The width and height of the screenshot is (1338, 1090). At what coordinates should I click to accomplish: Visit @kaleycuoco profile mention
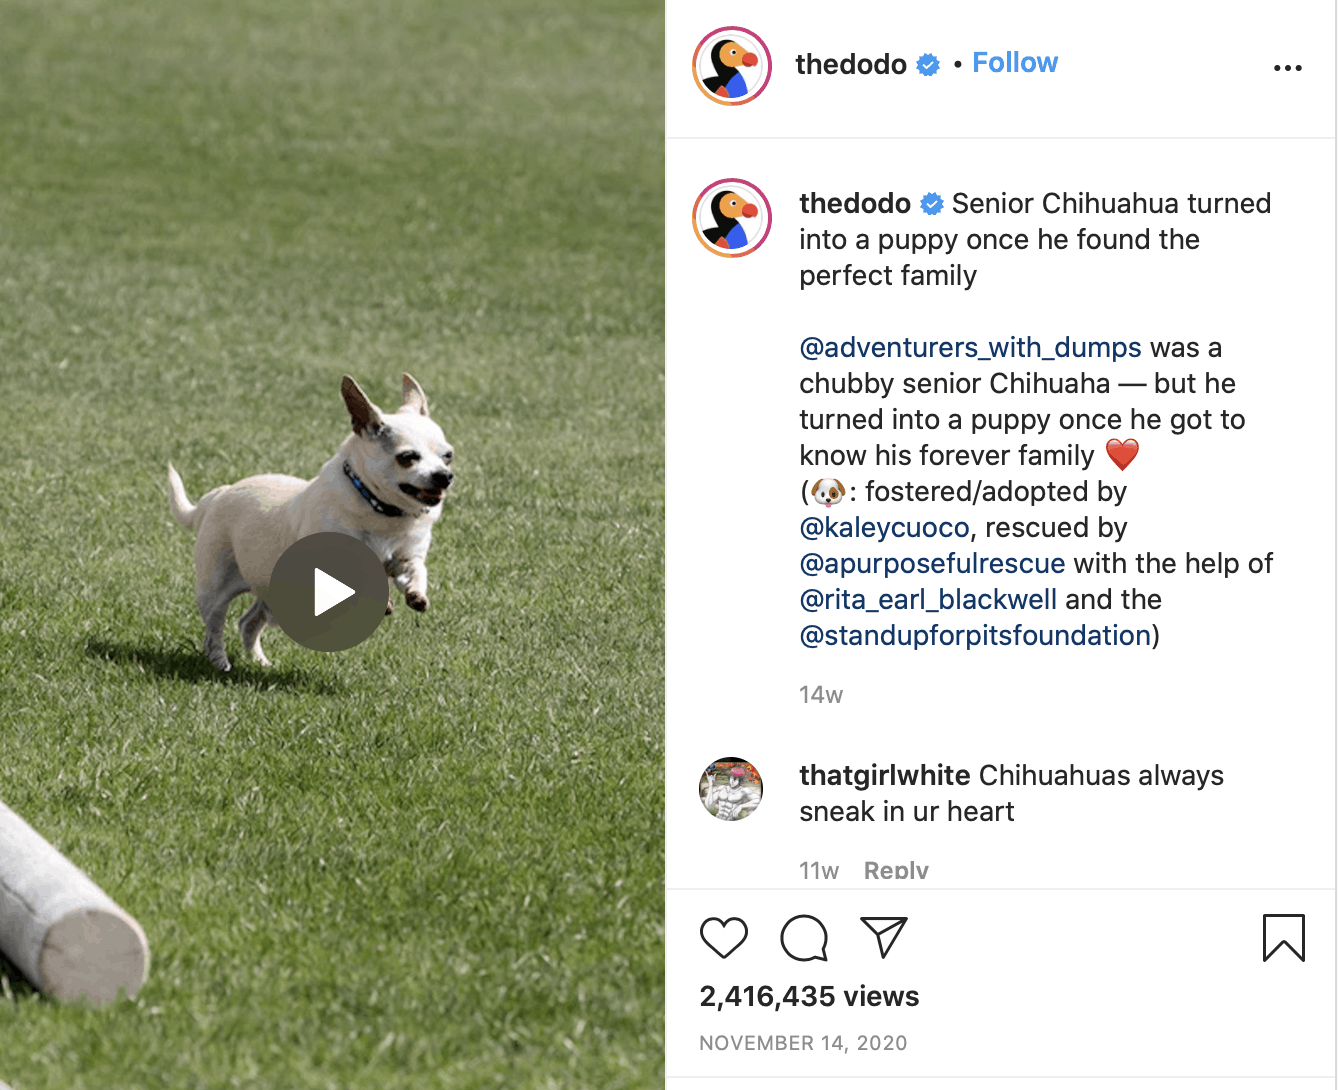click(x=884, y=528)
